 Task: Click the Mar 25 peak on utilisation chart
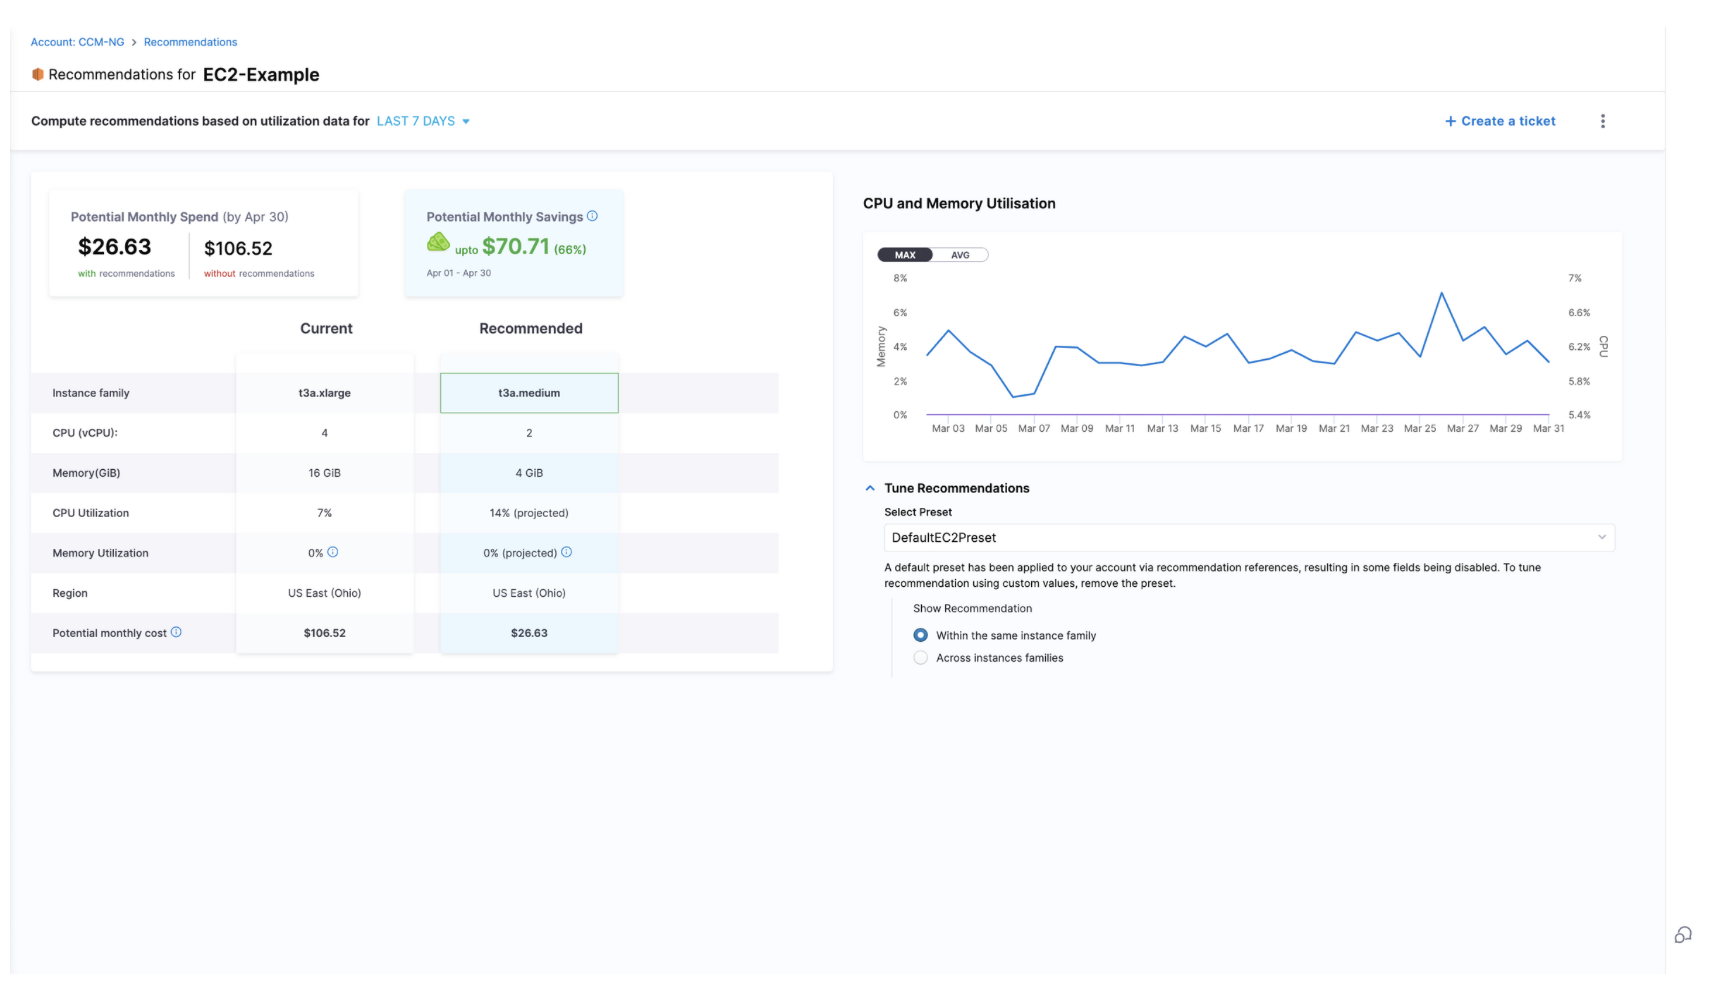tap(1441, 293)
